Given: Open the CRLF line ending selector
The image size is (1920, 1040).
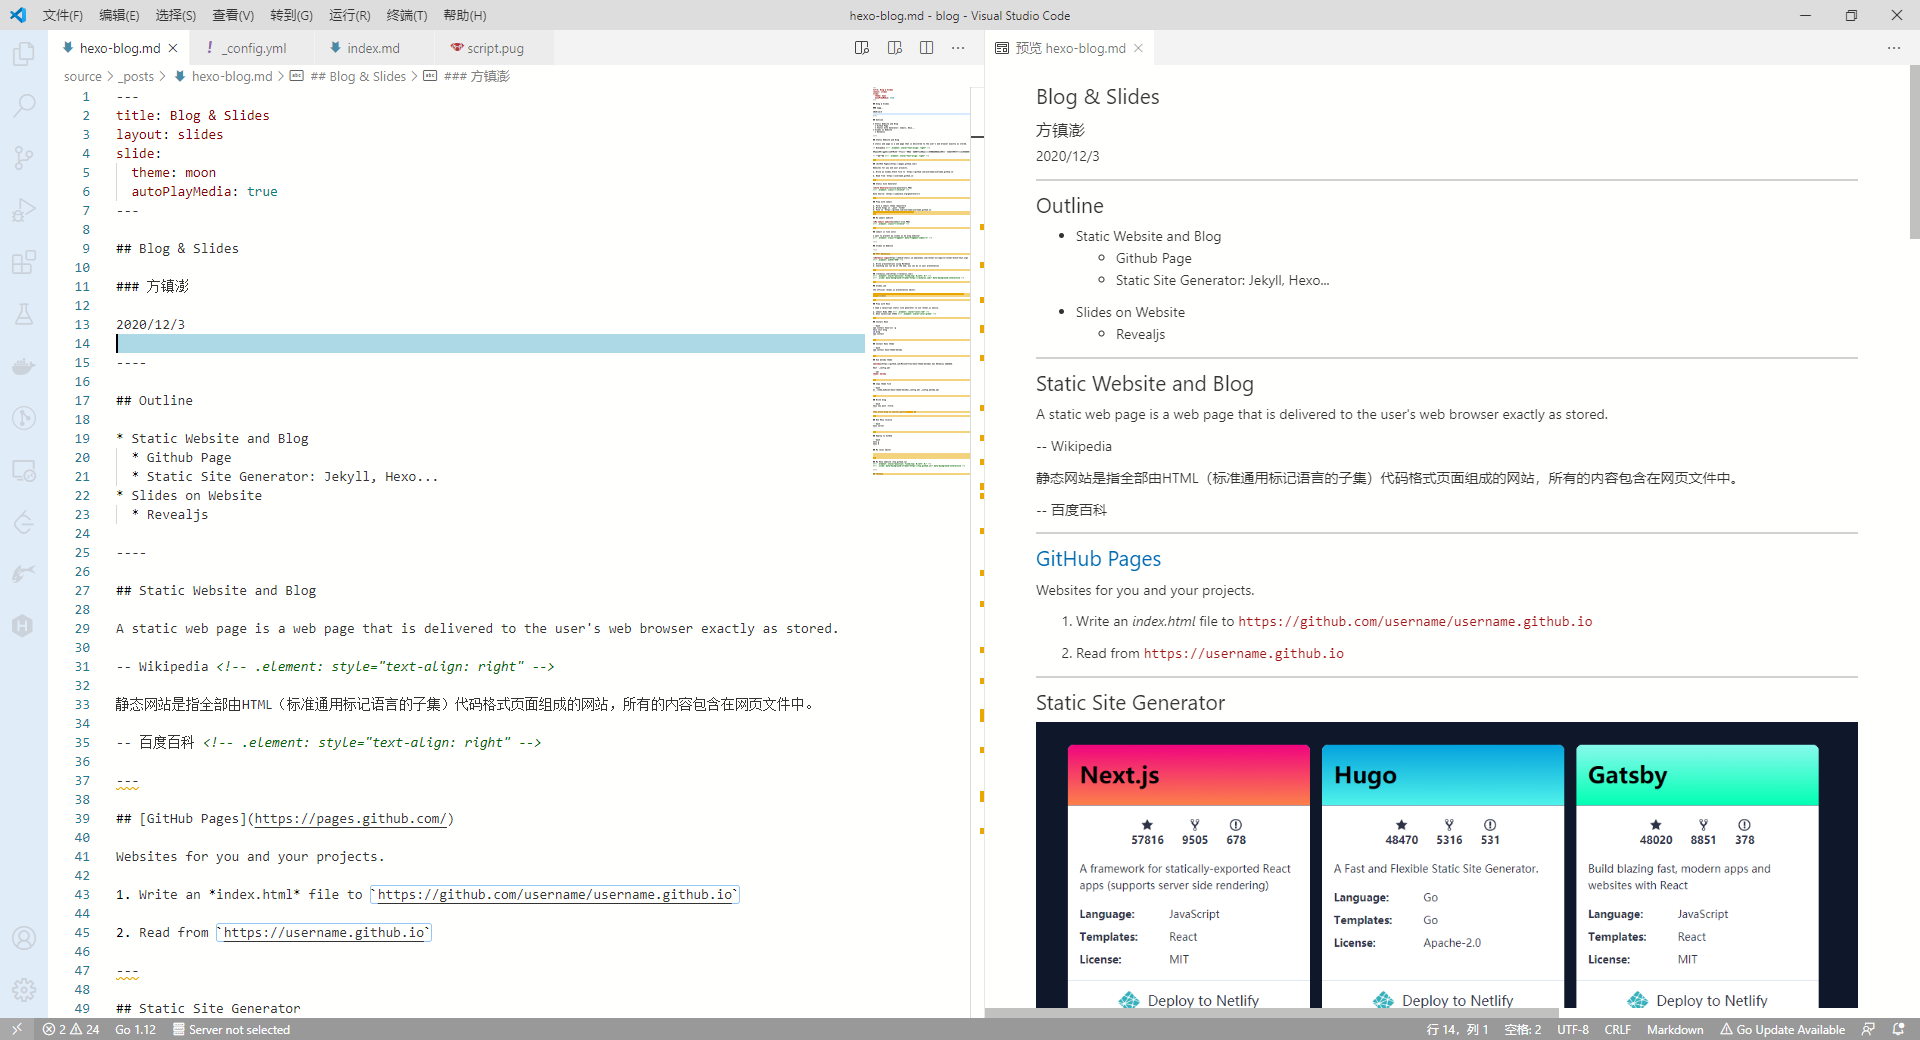Looking at the screenshot, I should (x=1617, y=1029).
